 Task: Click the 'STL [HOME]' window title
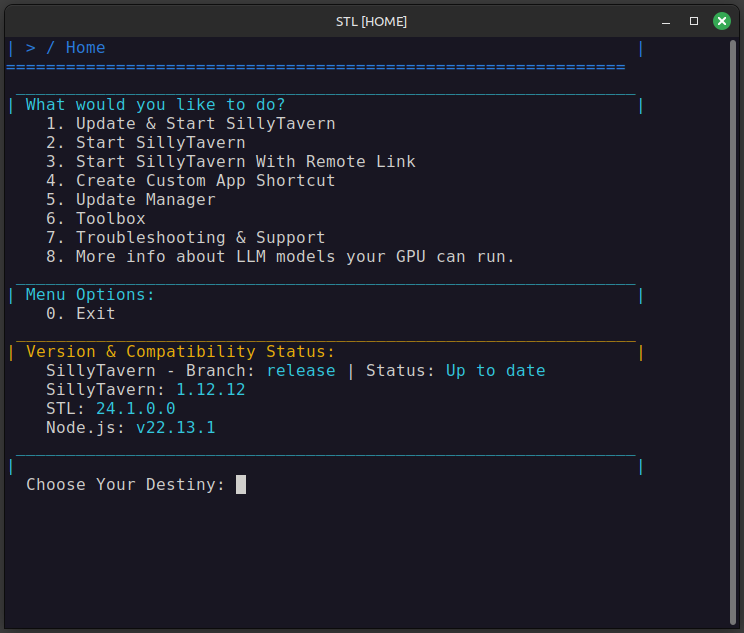pos(371,22)
